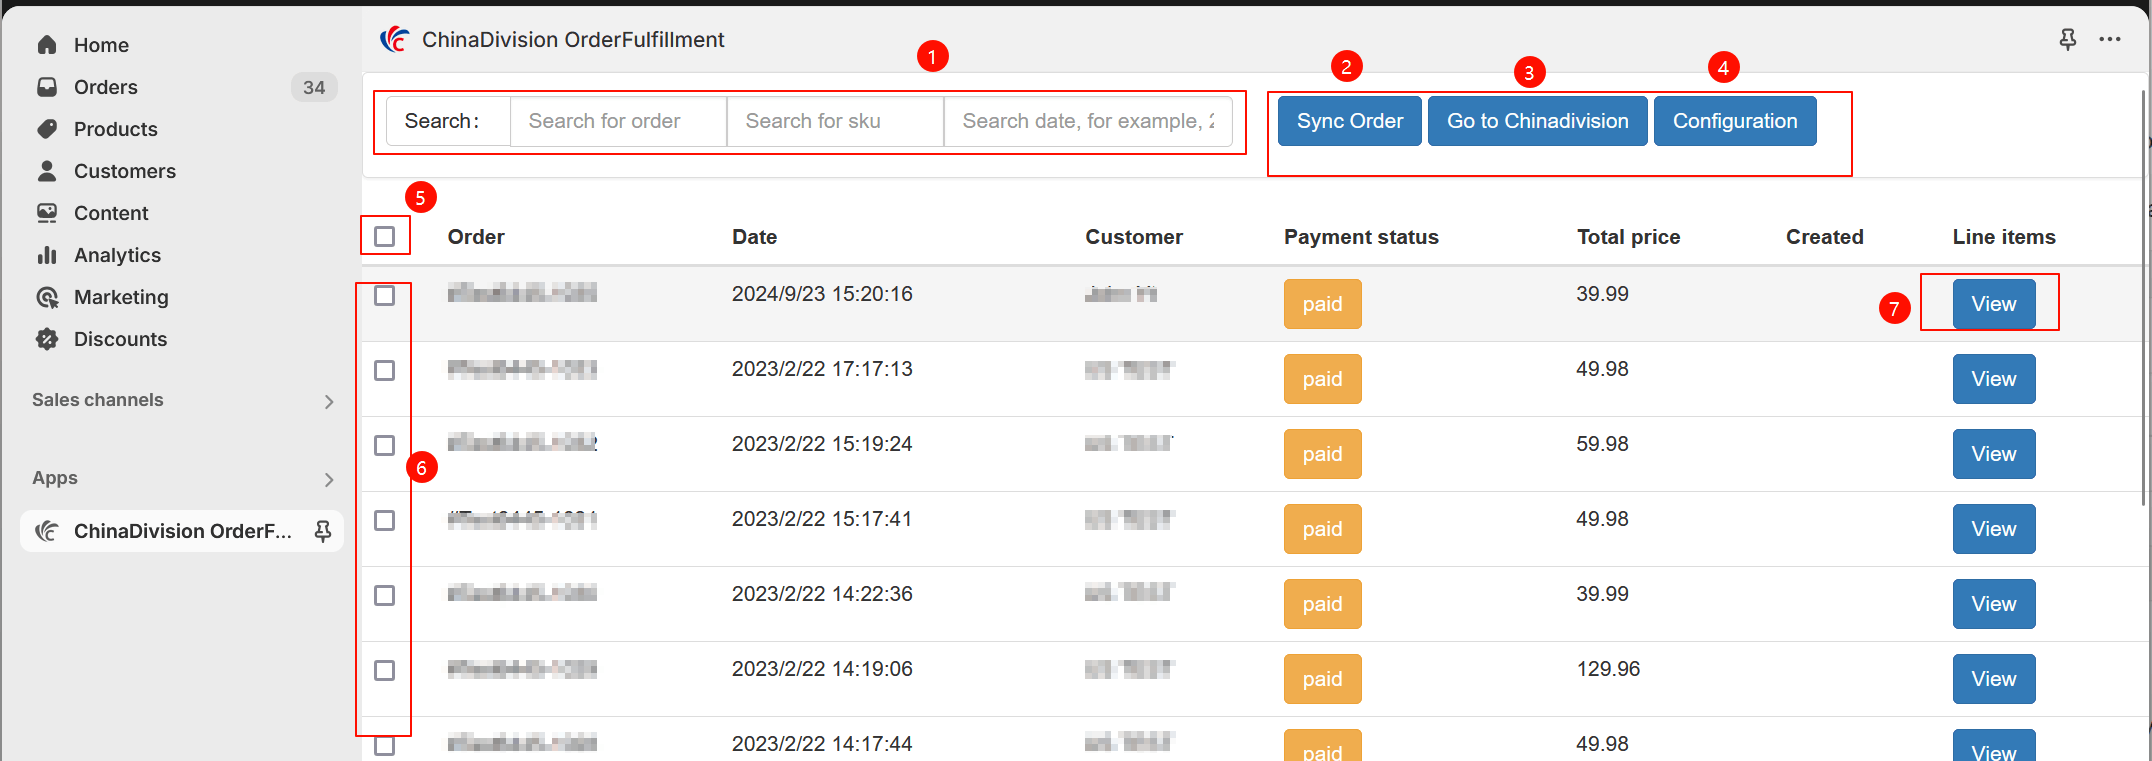Click total price 59.98

[x=1602, y=444]
